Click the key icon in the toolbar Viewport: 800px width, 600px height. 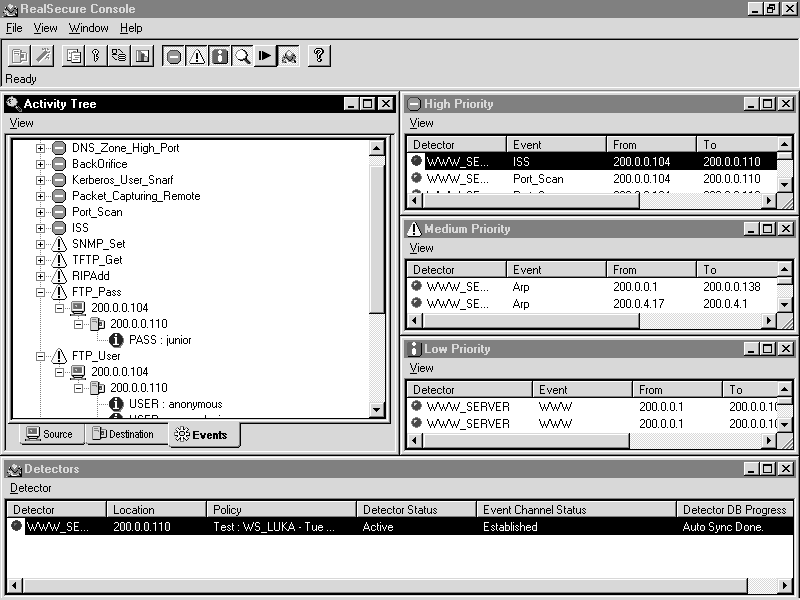(97, 56)
